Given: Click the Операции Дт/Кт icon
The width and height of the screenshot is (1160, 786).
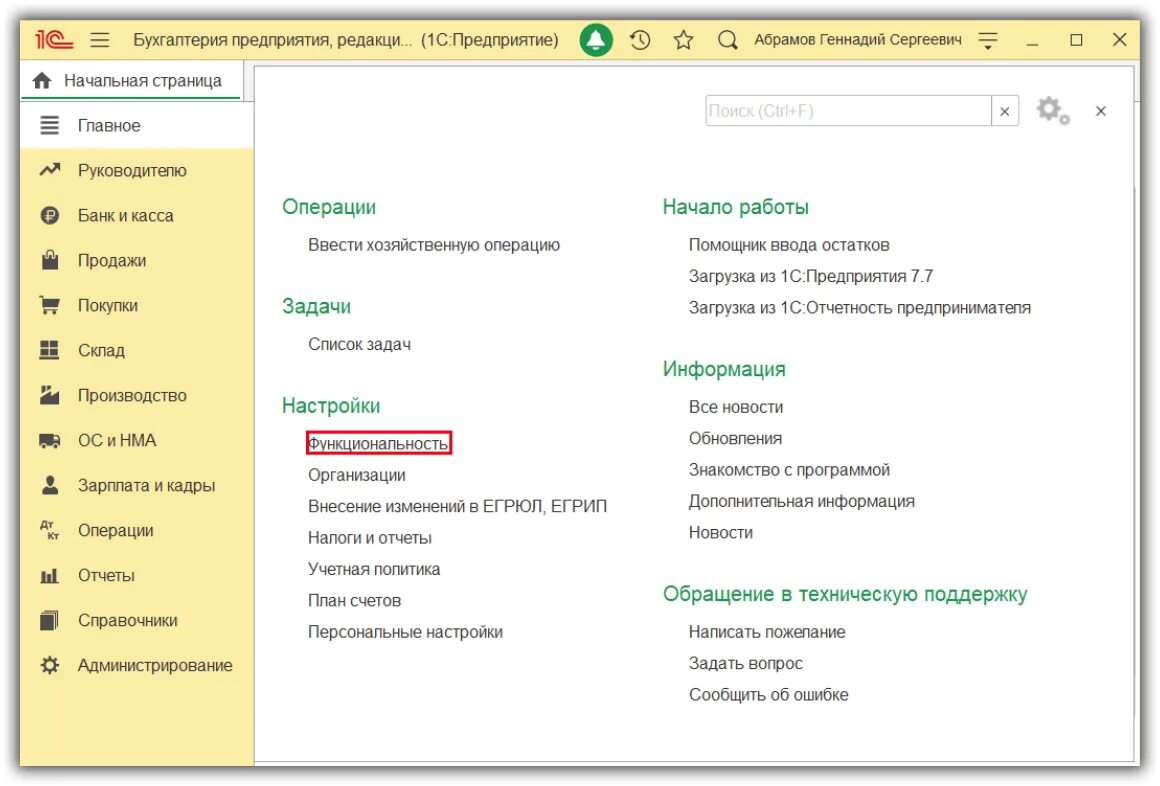Looking at the screenshot, I should coord(50,531).
